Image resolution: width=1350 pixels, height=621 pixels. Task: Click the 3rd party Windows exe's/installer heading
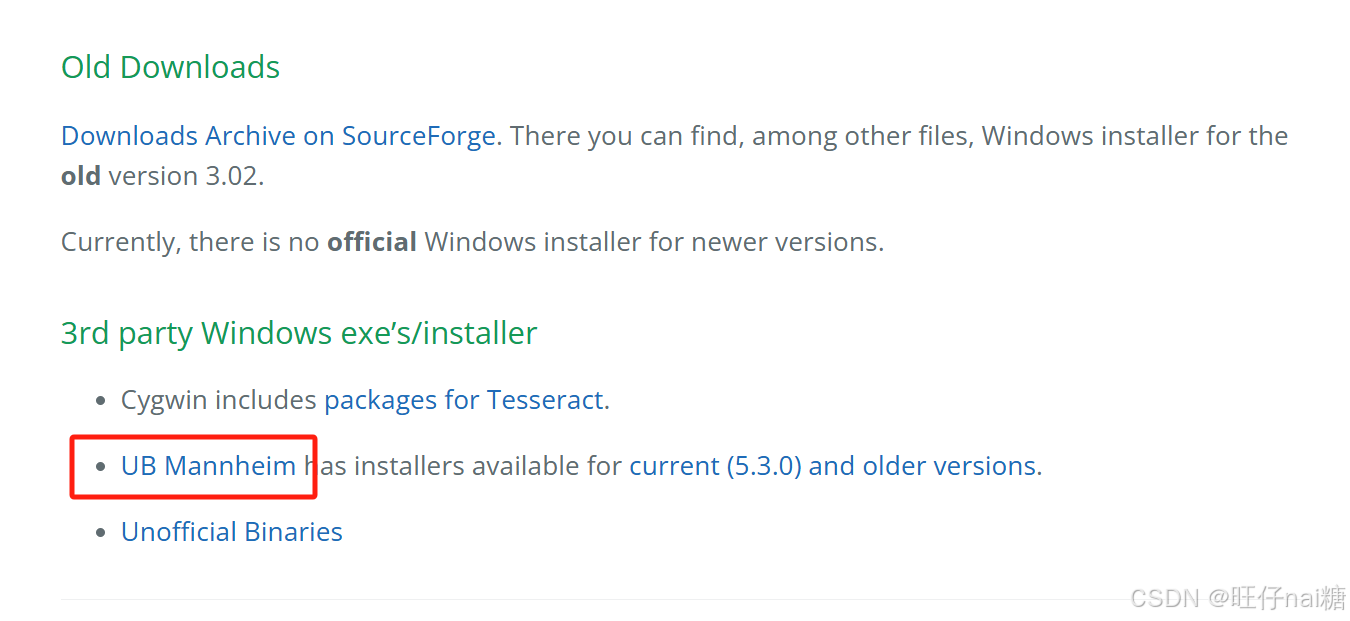point(299,333)
